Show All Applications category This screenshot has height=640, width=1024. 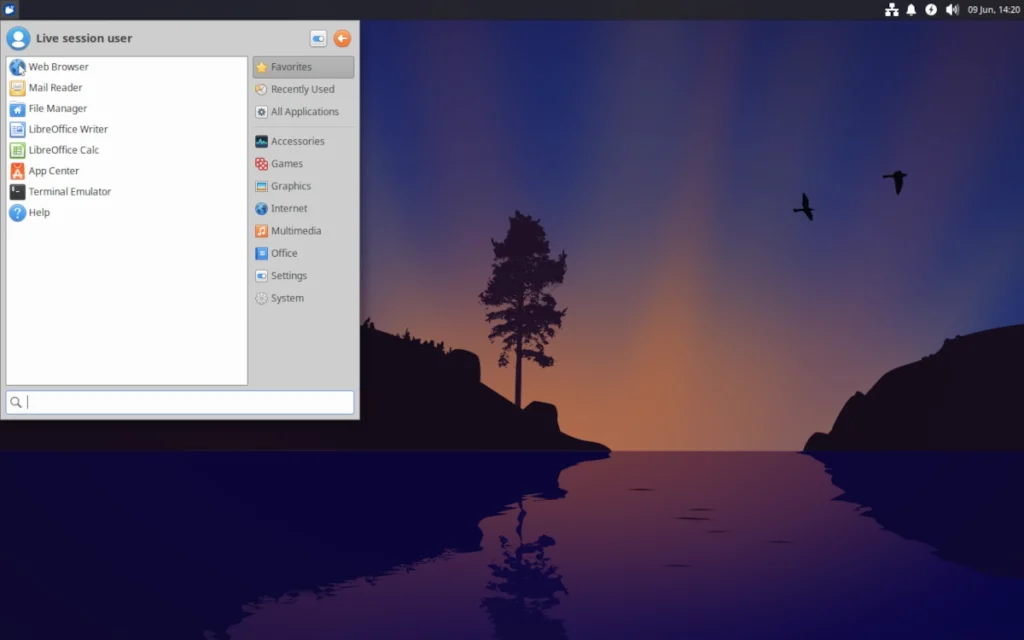304,112
